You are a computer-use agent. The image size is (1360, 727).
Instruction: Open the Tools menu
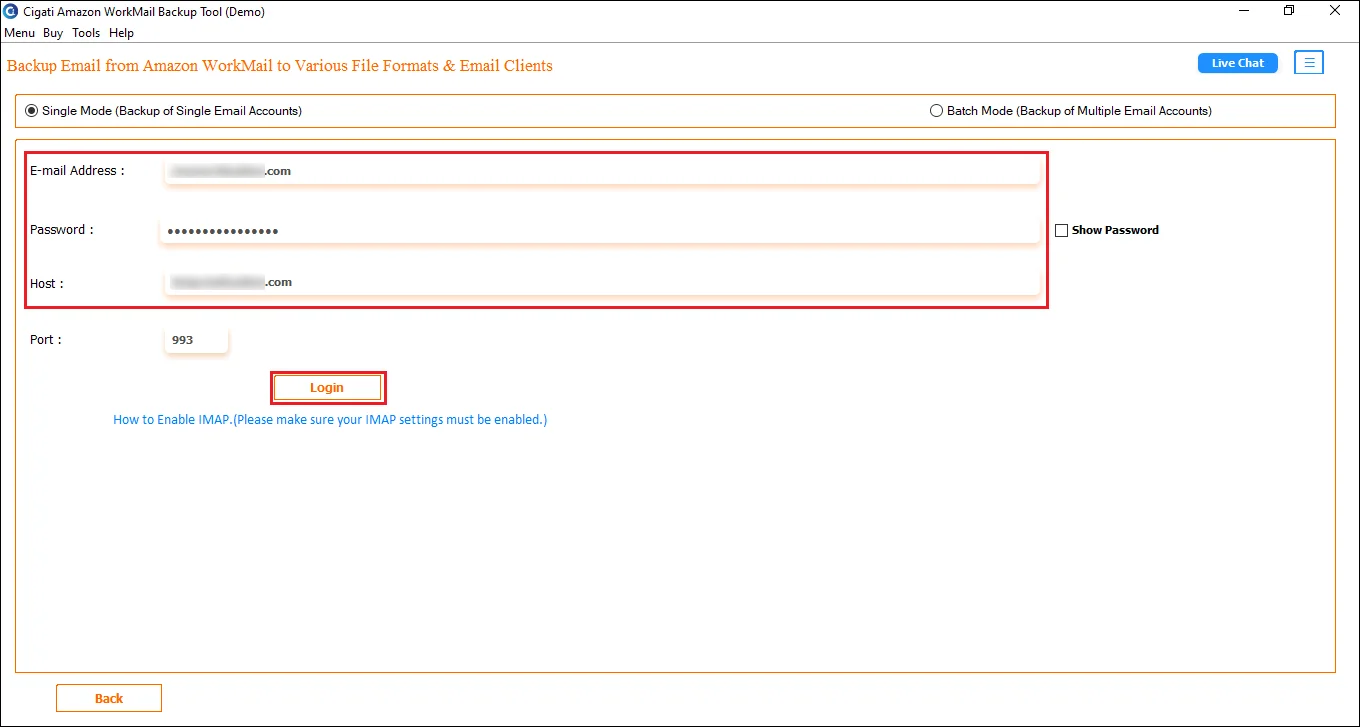[x=86, y=33]
